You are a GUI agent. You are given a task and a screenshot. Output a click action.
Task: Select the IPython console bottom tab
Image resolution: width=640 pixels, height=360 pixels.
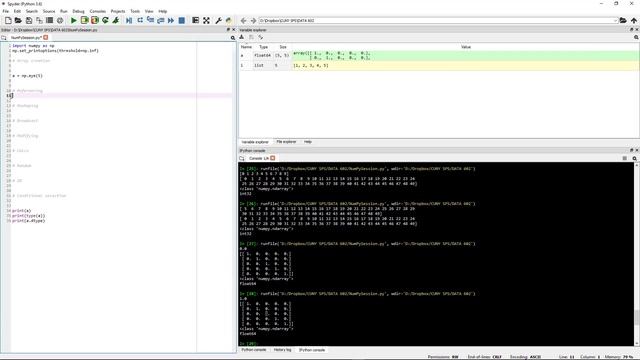pyautogui.click(x=312, y=350)
